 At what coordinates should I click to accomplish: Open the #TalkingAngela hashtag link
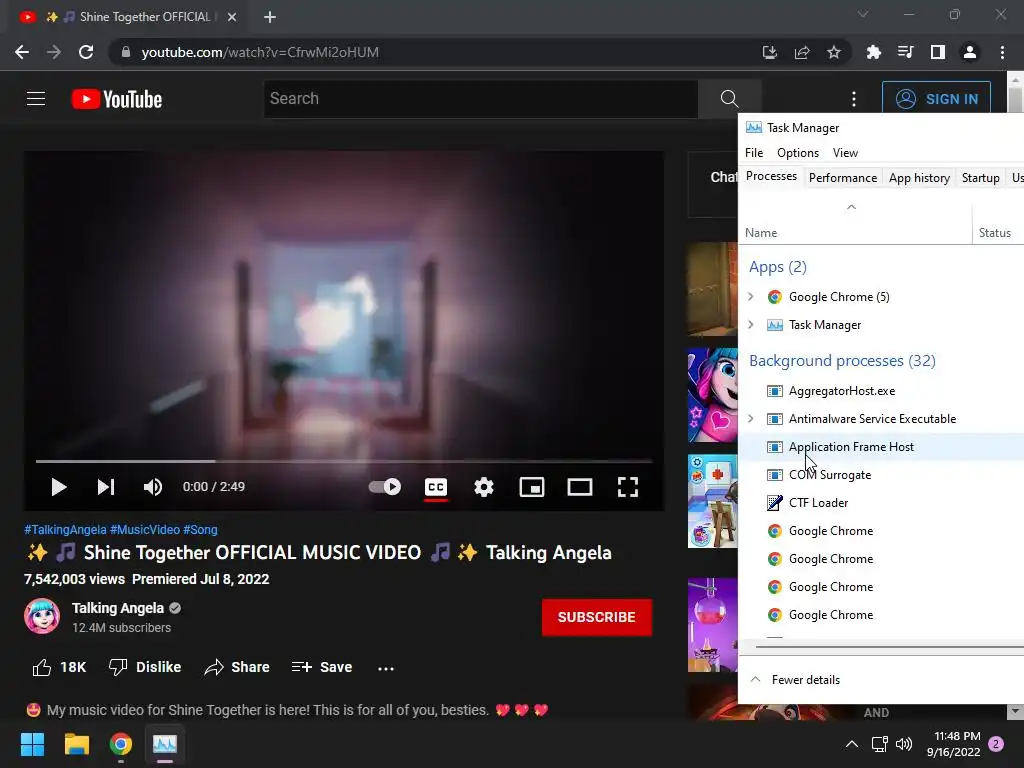pos(65,530)
